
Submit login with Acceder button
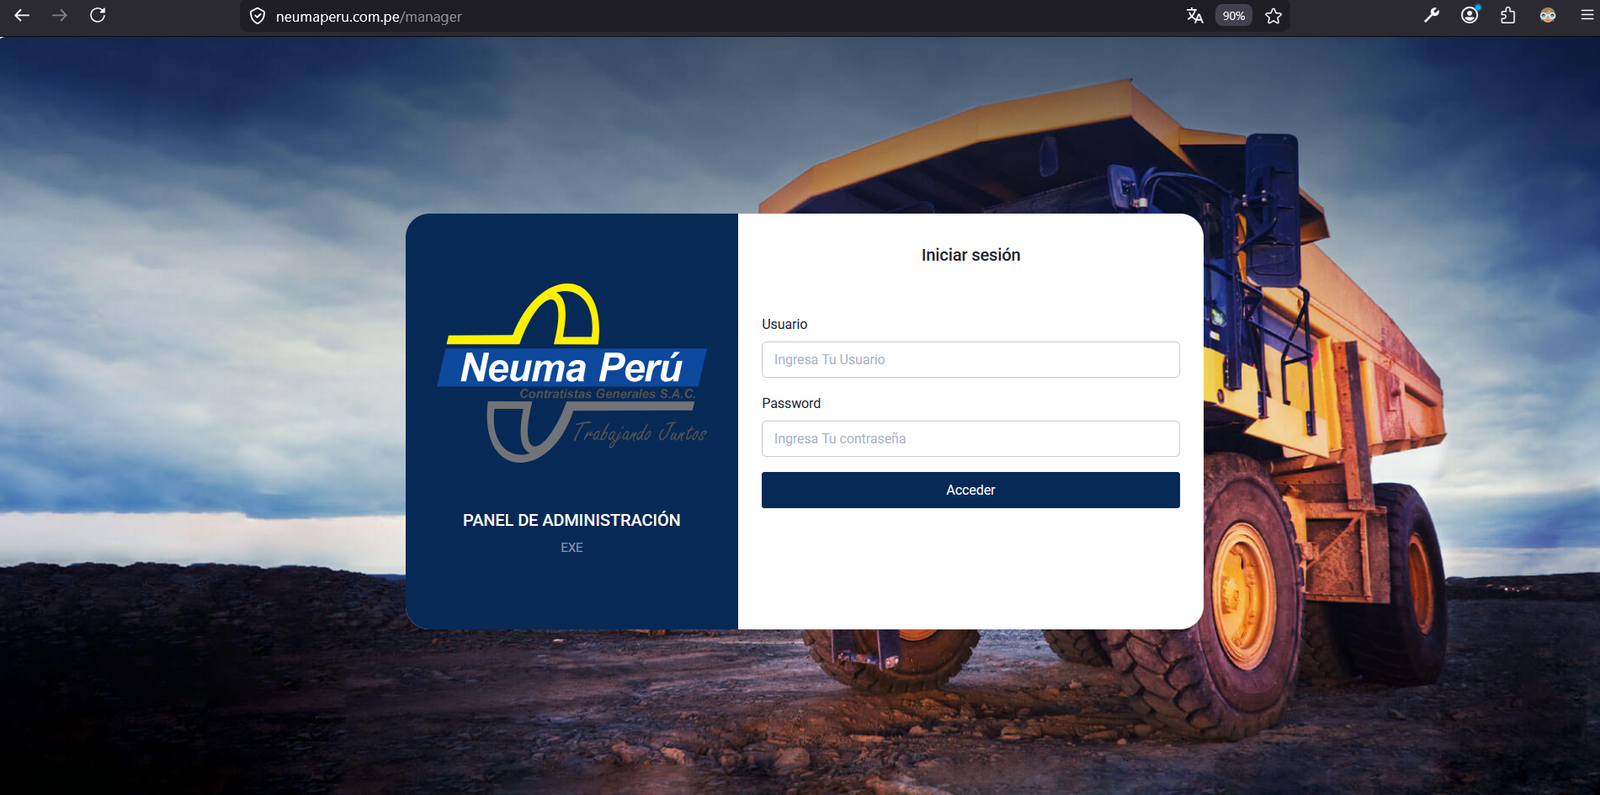pyautogui.click(x=970, y=490)
